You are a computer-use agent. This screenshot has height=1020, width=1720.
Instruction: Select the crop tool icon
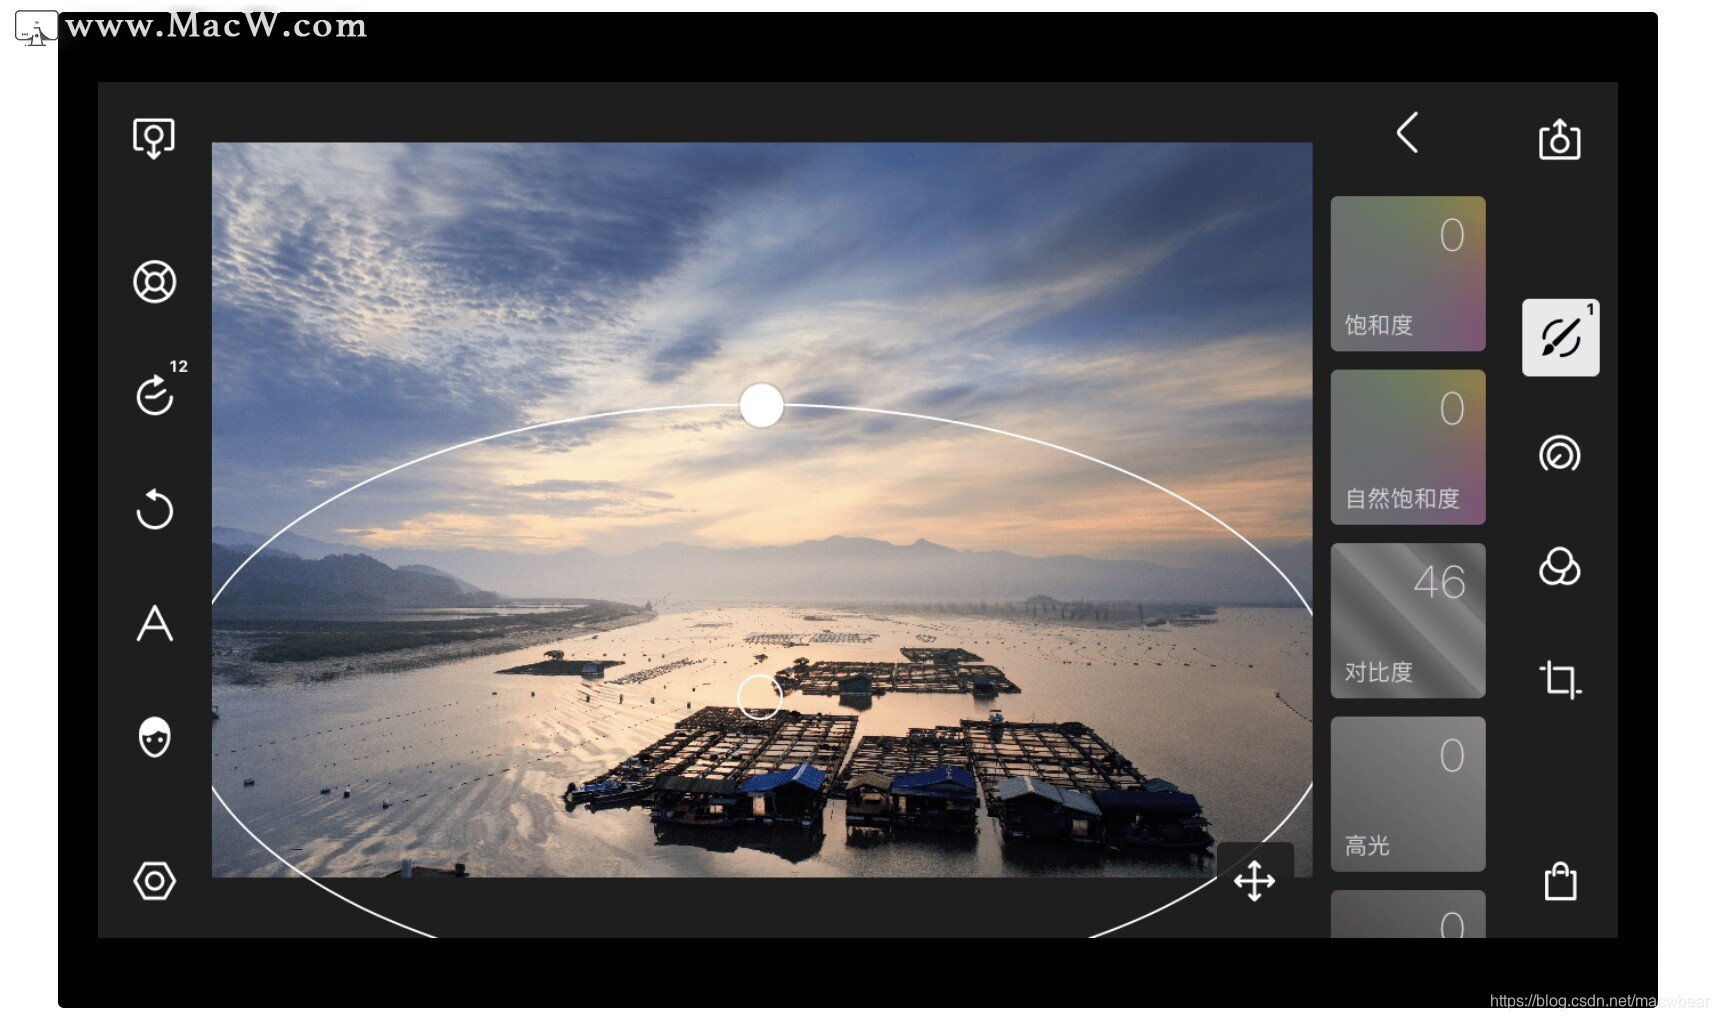point(1559,680)
